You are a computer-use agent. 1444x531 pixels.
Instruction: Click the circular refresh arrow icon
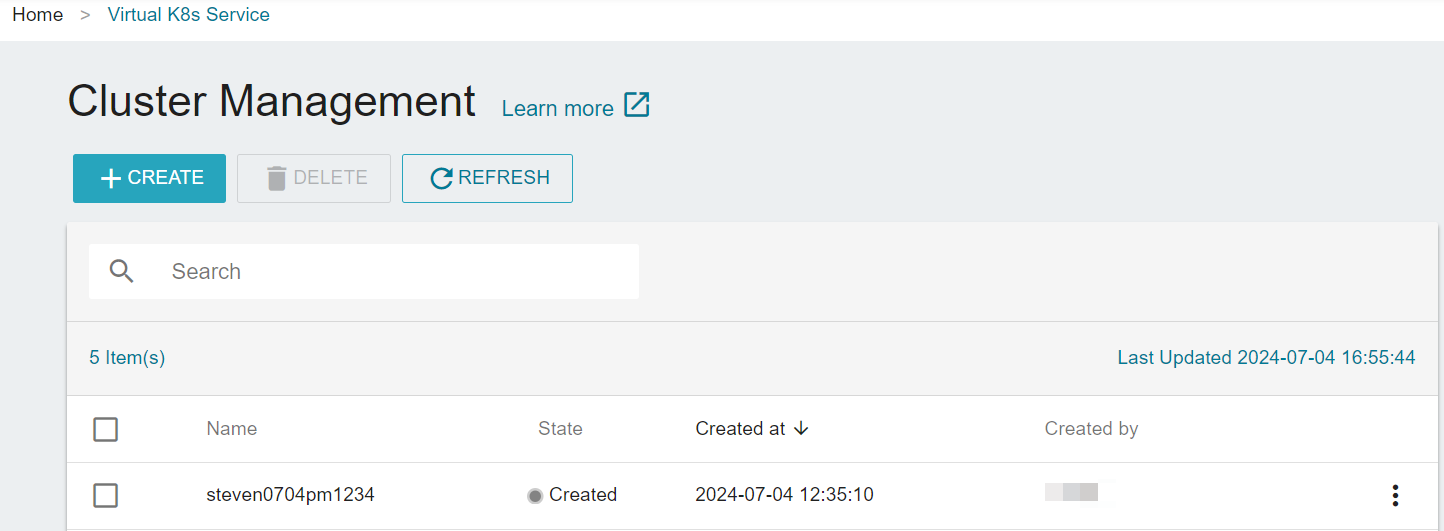click(441, 178)
